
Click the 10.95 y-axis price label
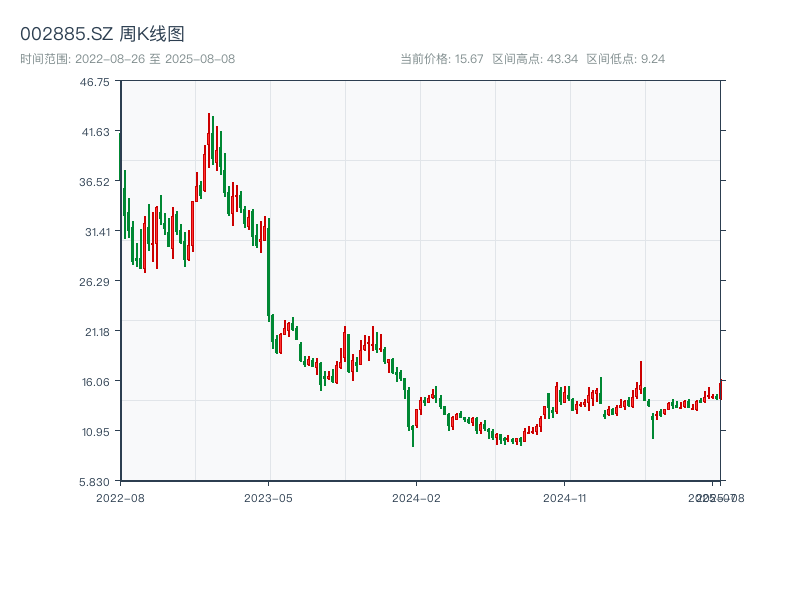pos(95,432)
